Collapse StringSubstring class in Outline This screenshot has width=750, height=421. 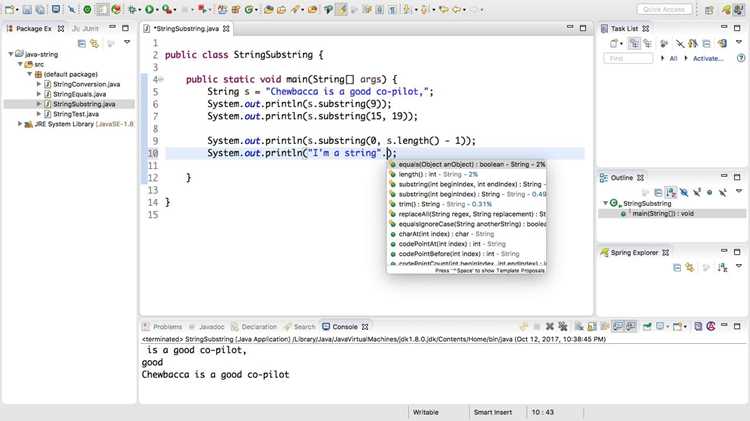pos(605,203)
